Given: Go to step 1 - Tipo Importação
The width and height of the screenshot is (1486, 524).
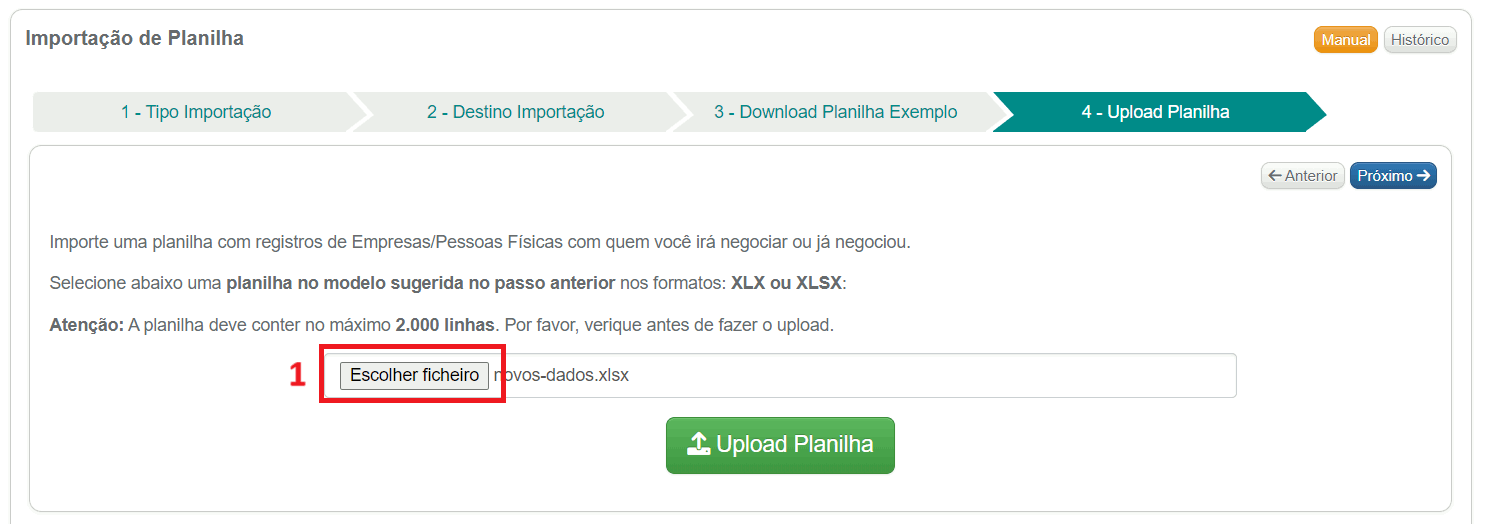Looking at the screenshot, I should [x=196, y=112].
